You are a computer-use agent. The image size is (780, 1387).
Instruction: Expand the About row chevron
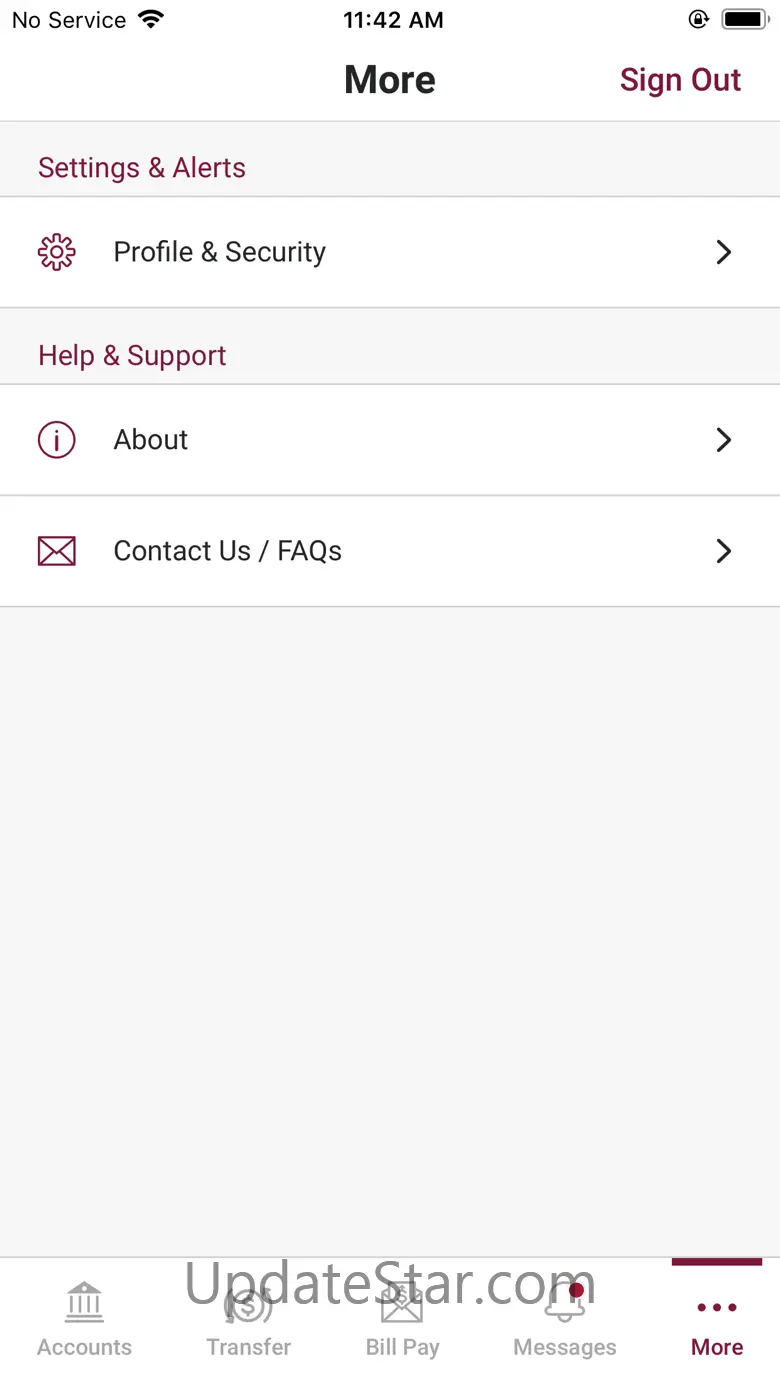coord(724,440)
